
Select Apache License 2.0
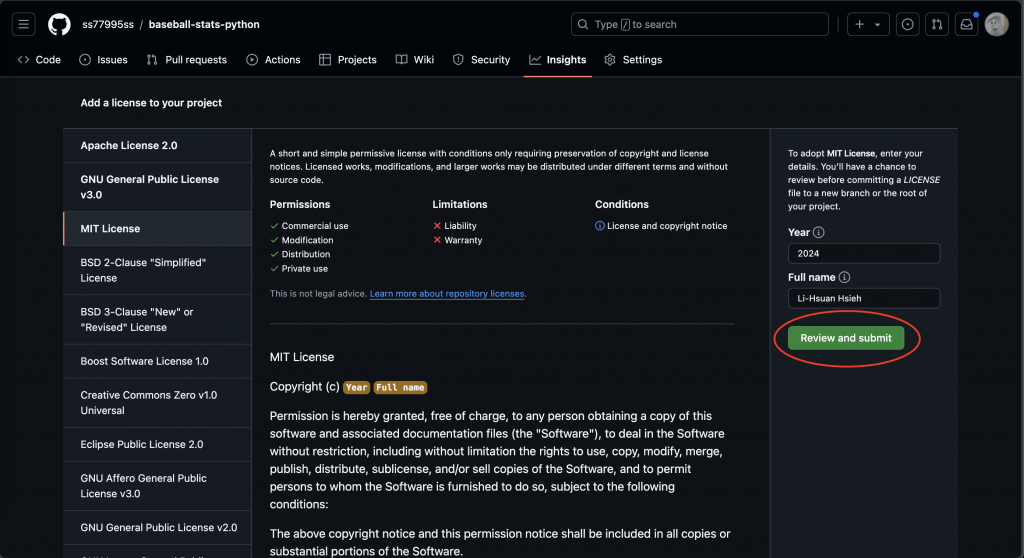(x=157, y=146)
